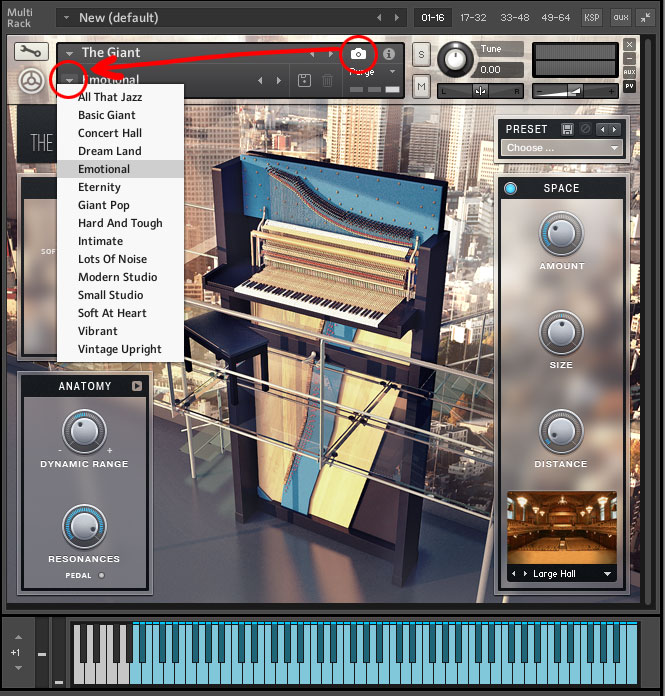Toggle the aux sends panel
This screenshot has width=665, height=696.
click(x=621, y=18)
